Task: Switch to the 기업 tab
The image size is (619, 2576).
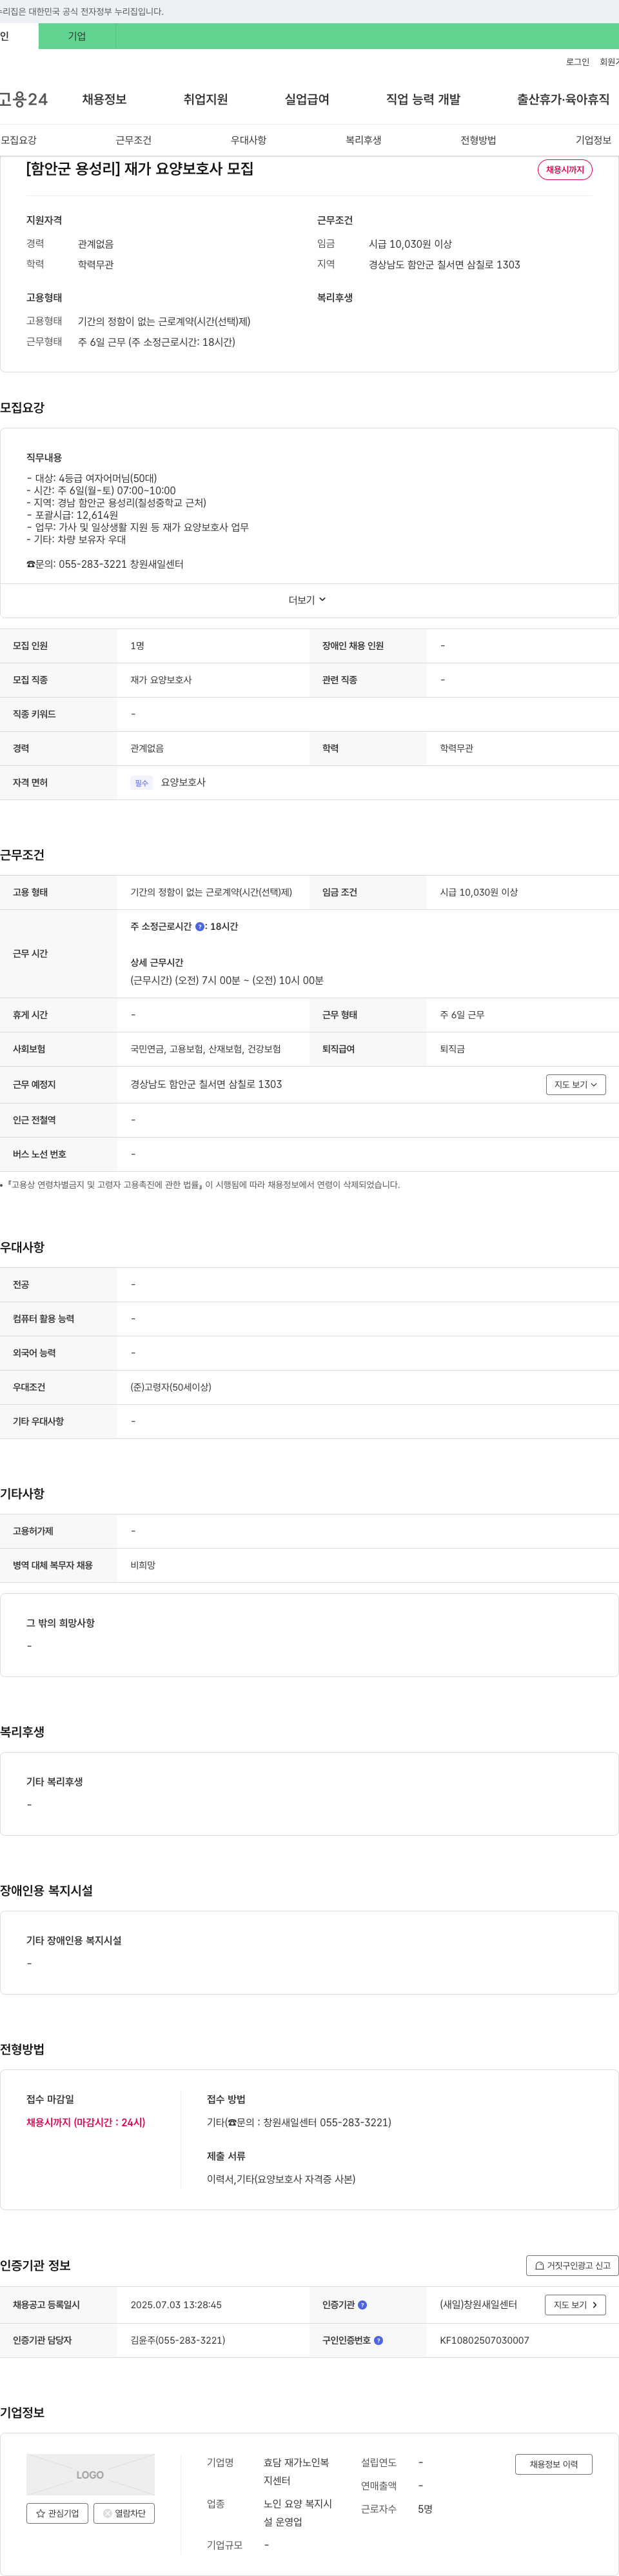Action: [x=77, y=36]
